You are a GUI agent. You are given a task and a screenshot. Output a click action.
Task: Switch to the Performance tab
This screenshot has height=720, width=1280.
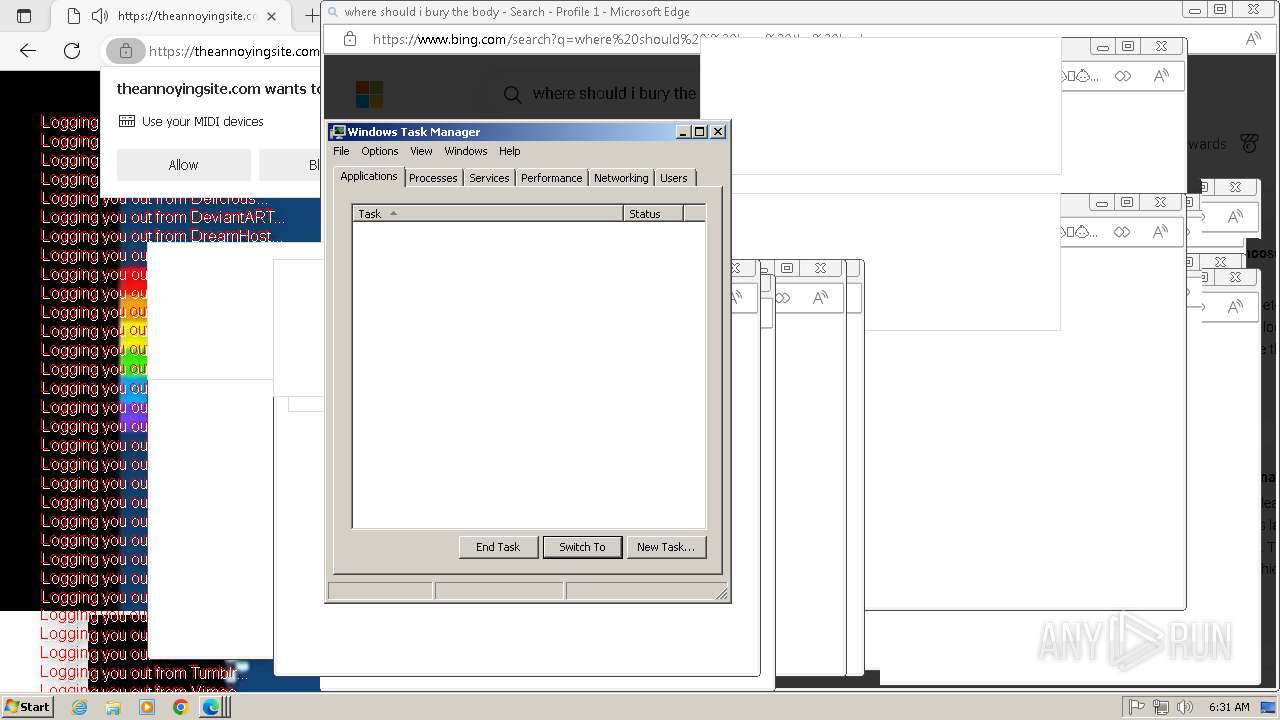click(x=551, y=178)
